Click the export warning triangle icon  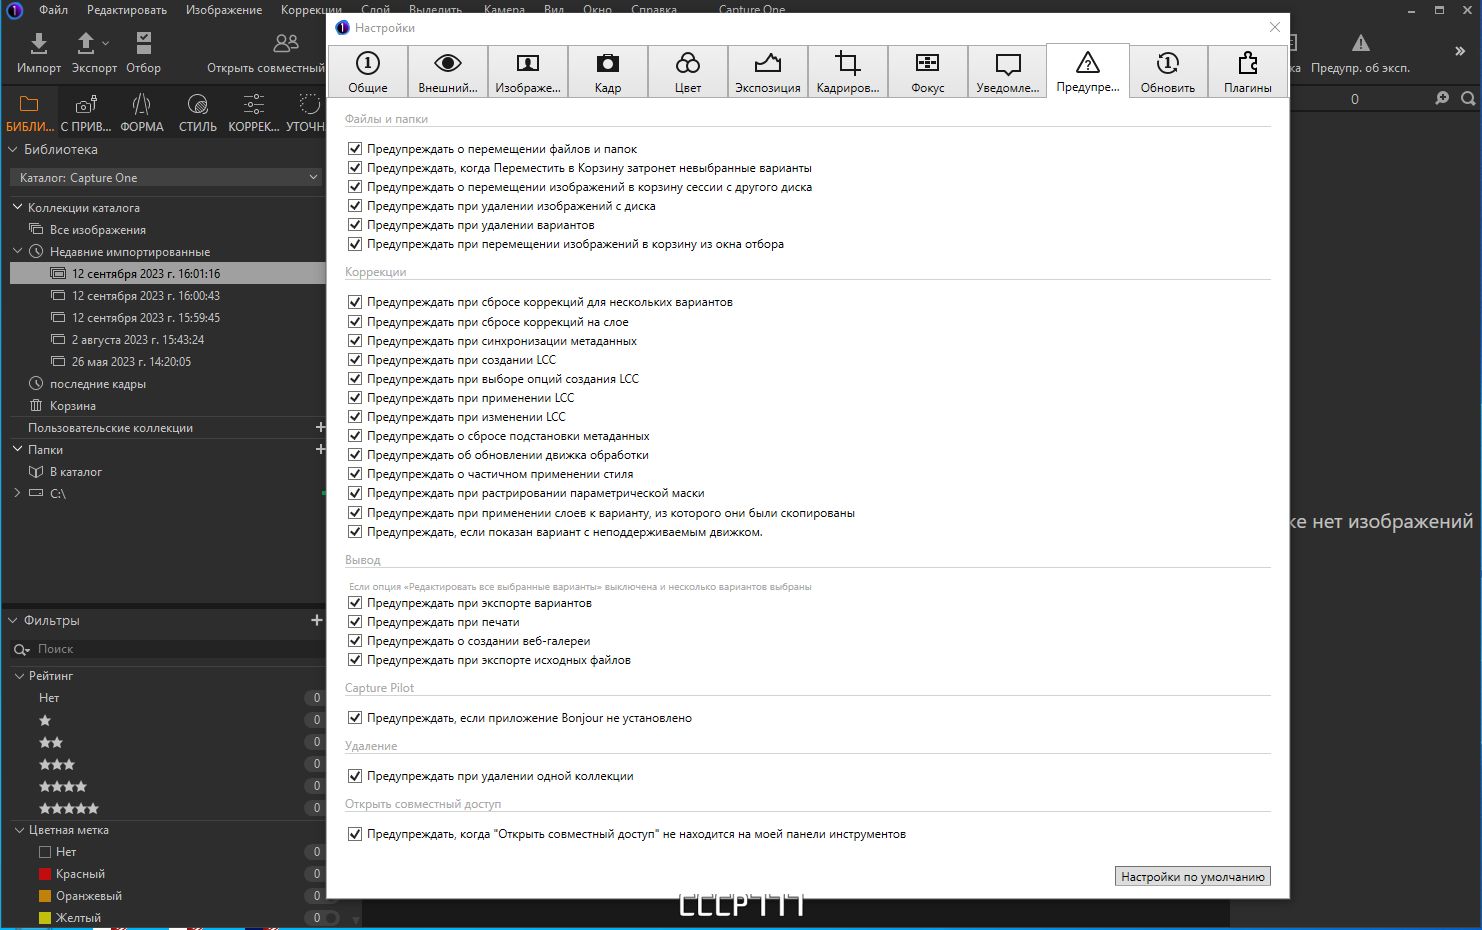point(1361,43)
